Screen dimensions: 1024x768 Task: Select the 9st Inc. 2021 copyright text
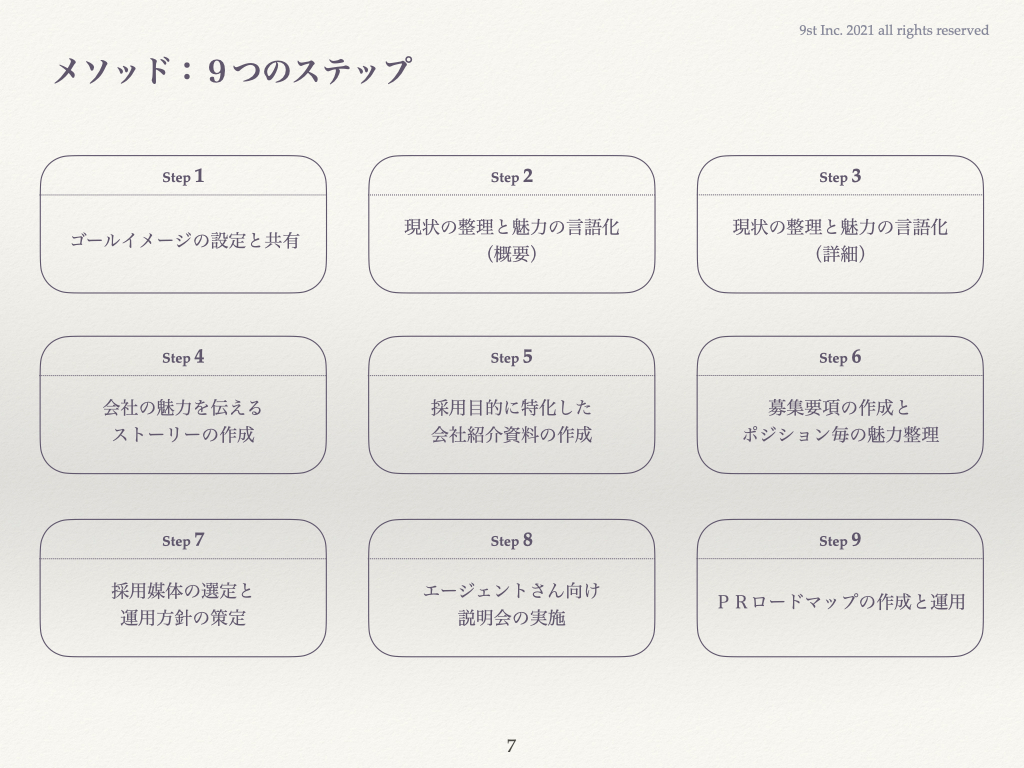tap(894, 30)
